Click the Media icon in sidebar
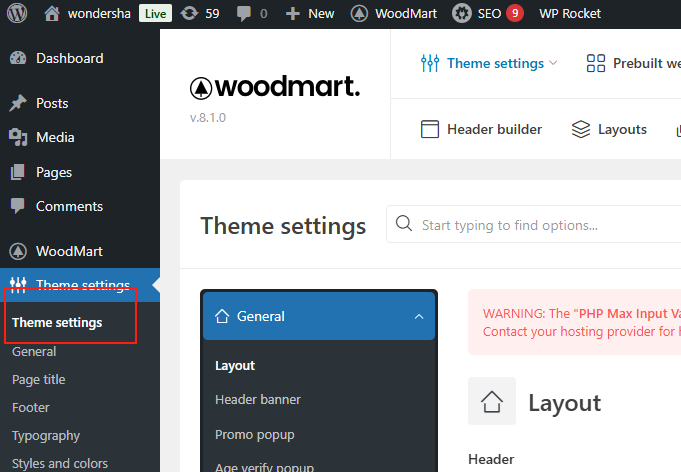 [18, 137]
